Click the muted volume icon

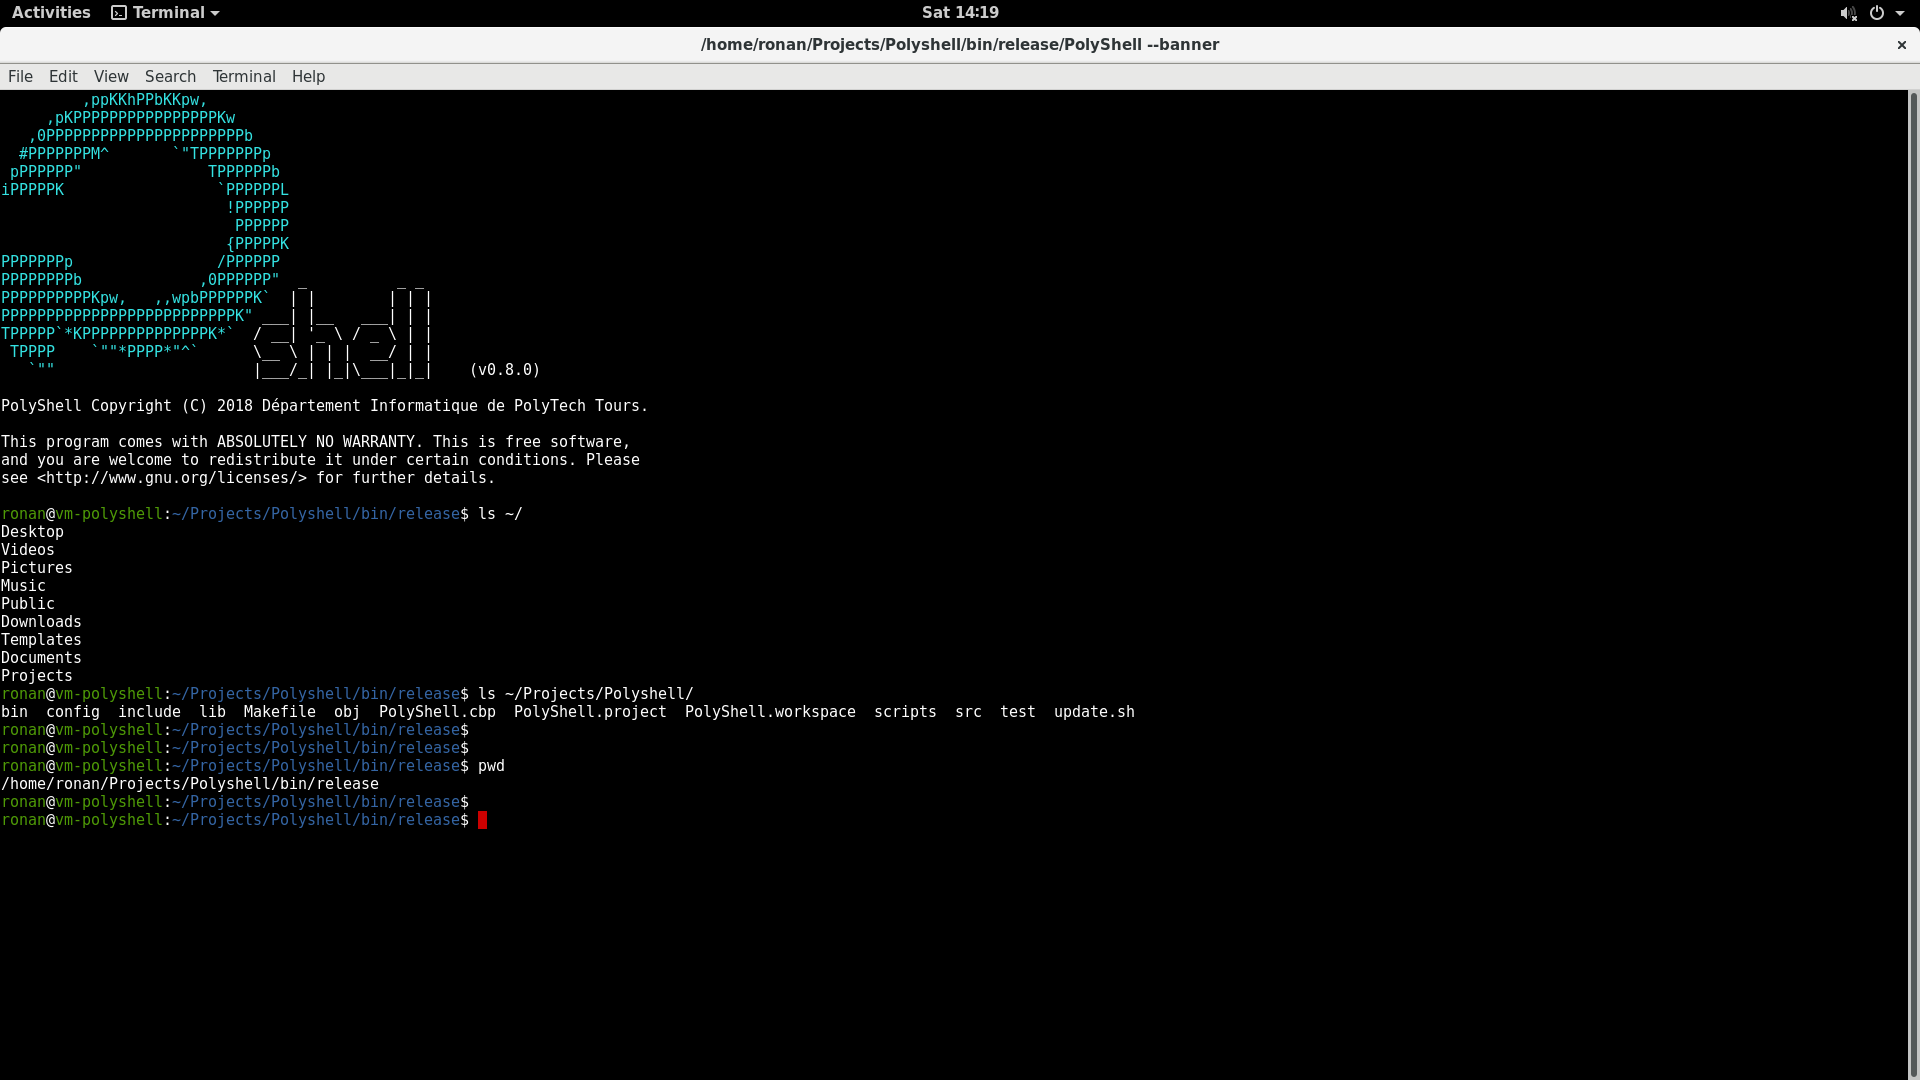click(1848, 13)
